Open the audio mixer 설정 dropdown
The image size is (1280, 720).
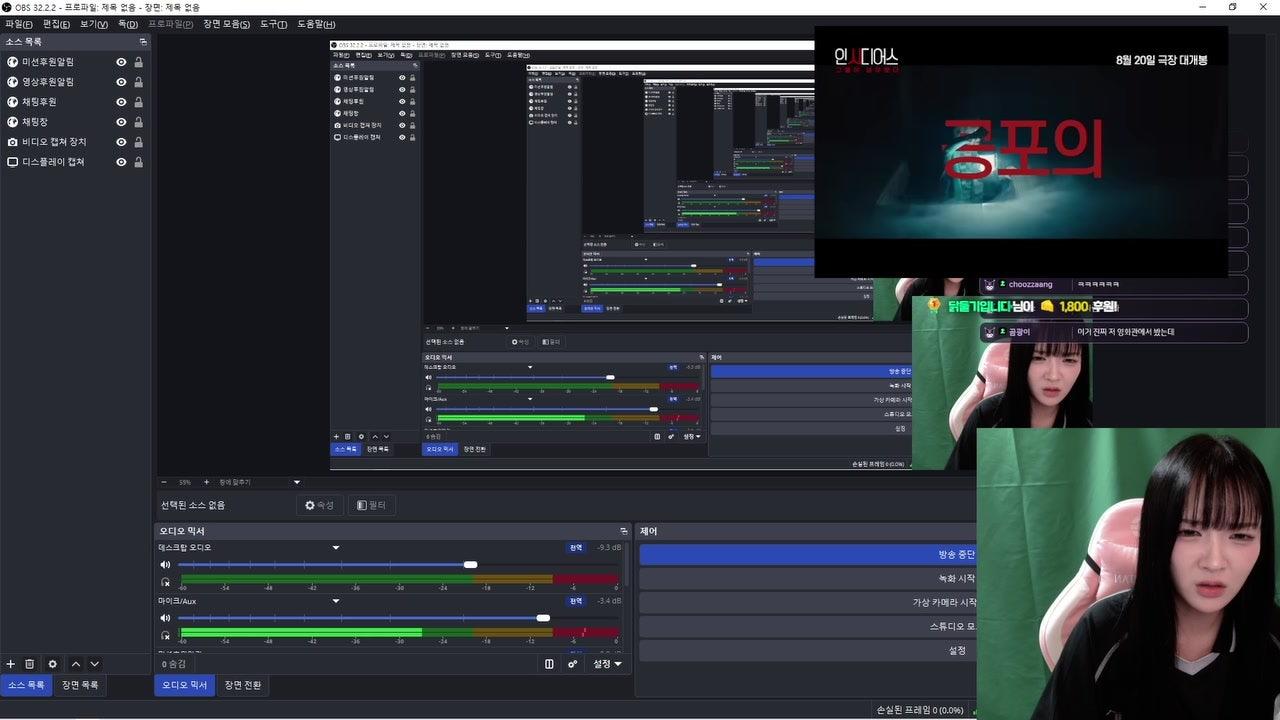pos(607,664)
